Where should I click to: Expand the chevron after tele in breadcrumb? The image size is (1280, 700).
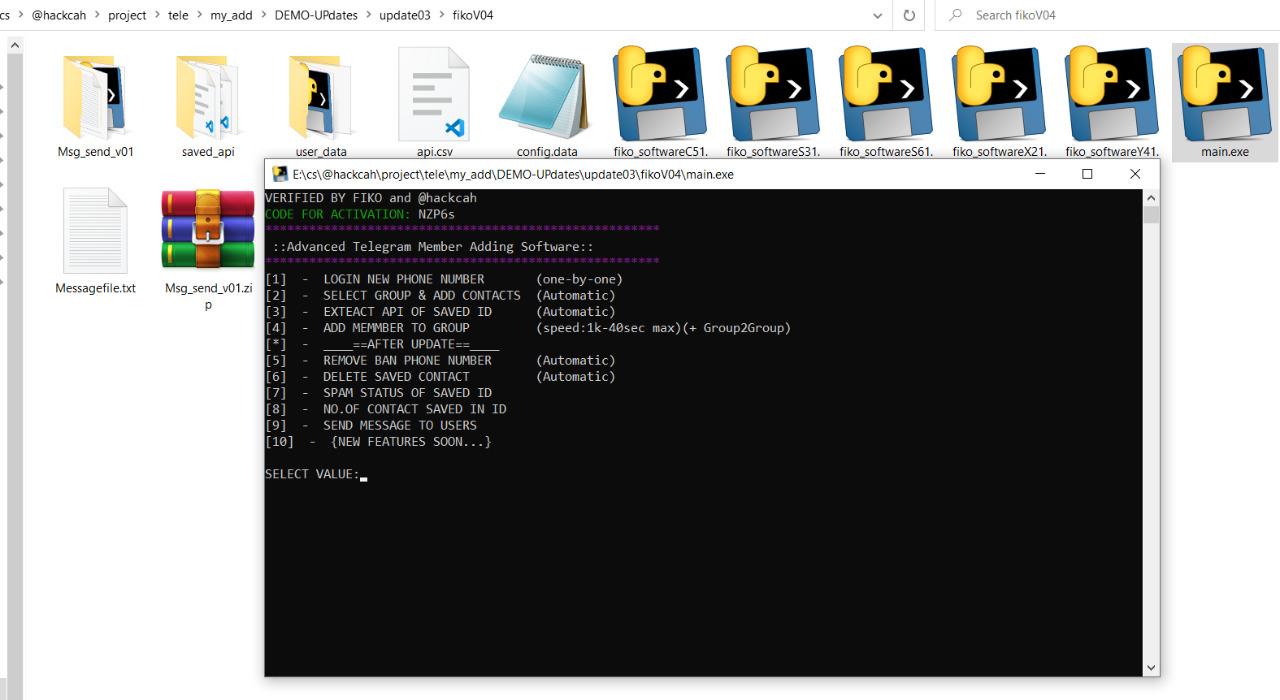(199, 15)
